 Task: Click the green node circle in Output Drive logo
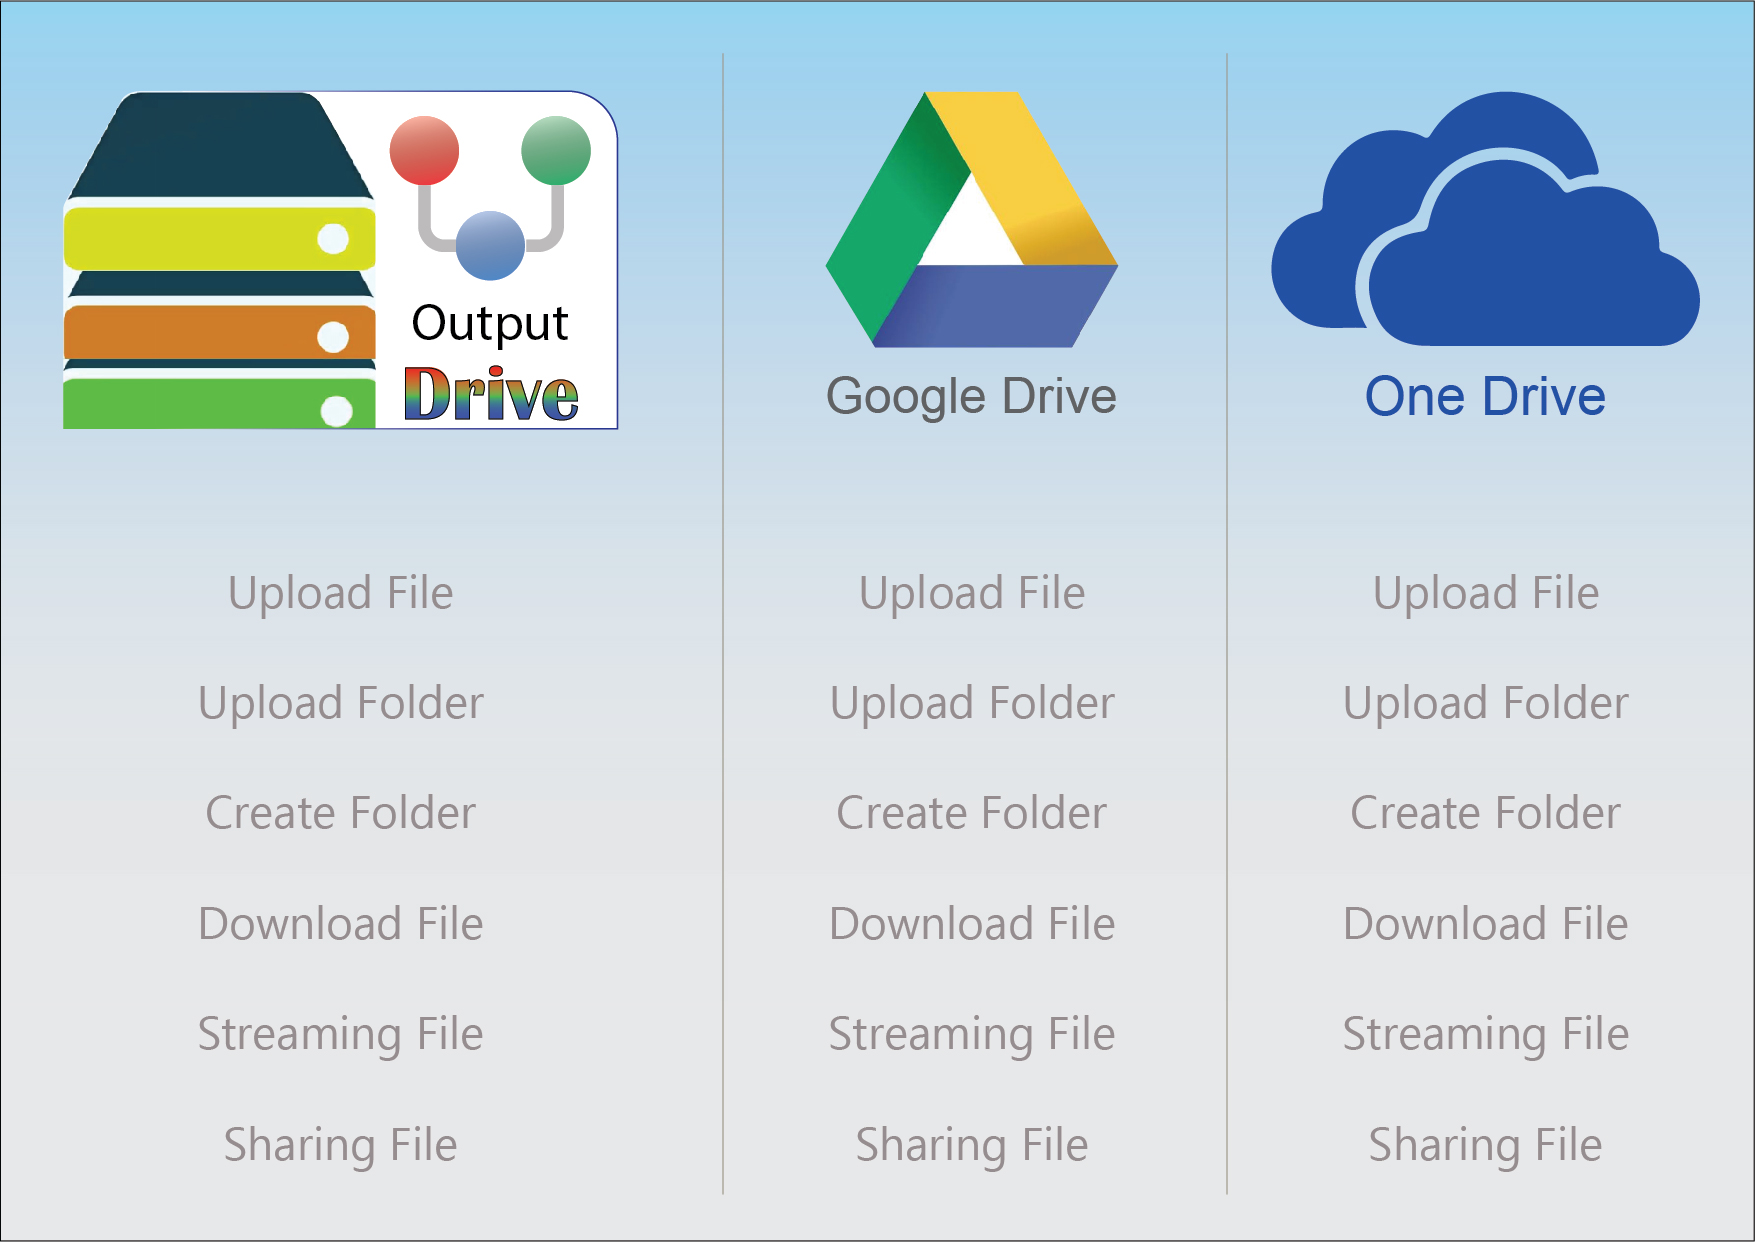pyautogui.click(x=556, y=151)
